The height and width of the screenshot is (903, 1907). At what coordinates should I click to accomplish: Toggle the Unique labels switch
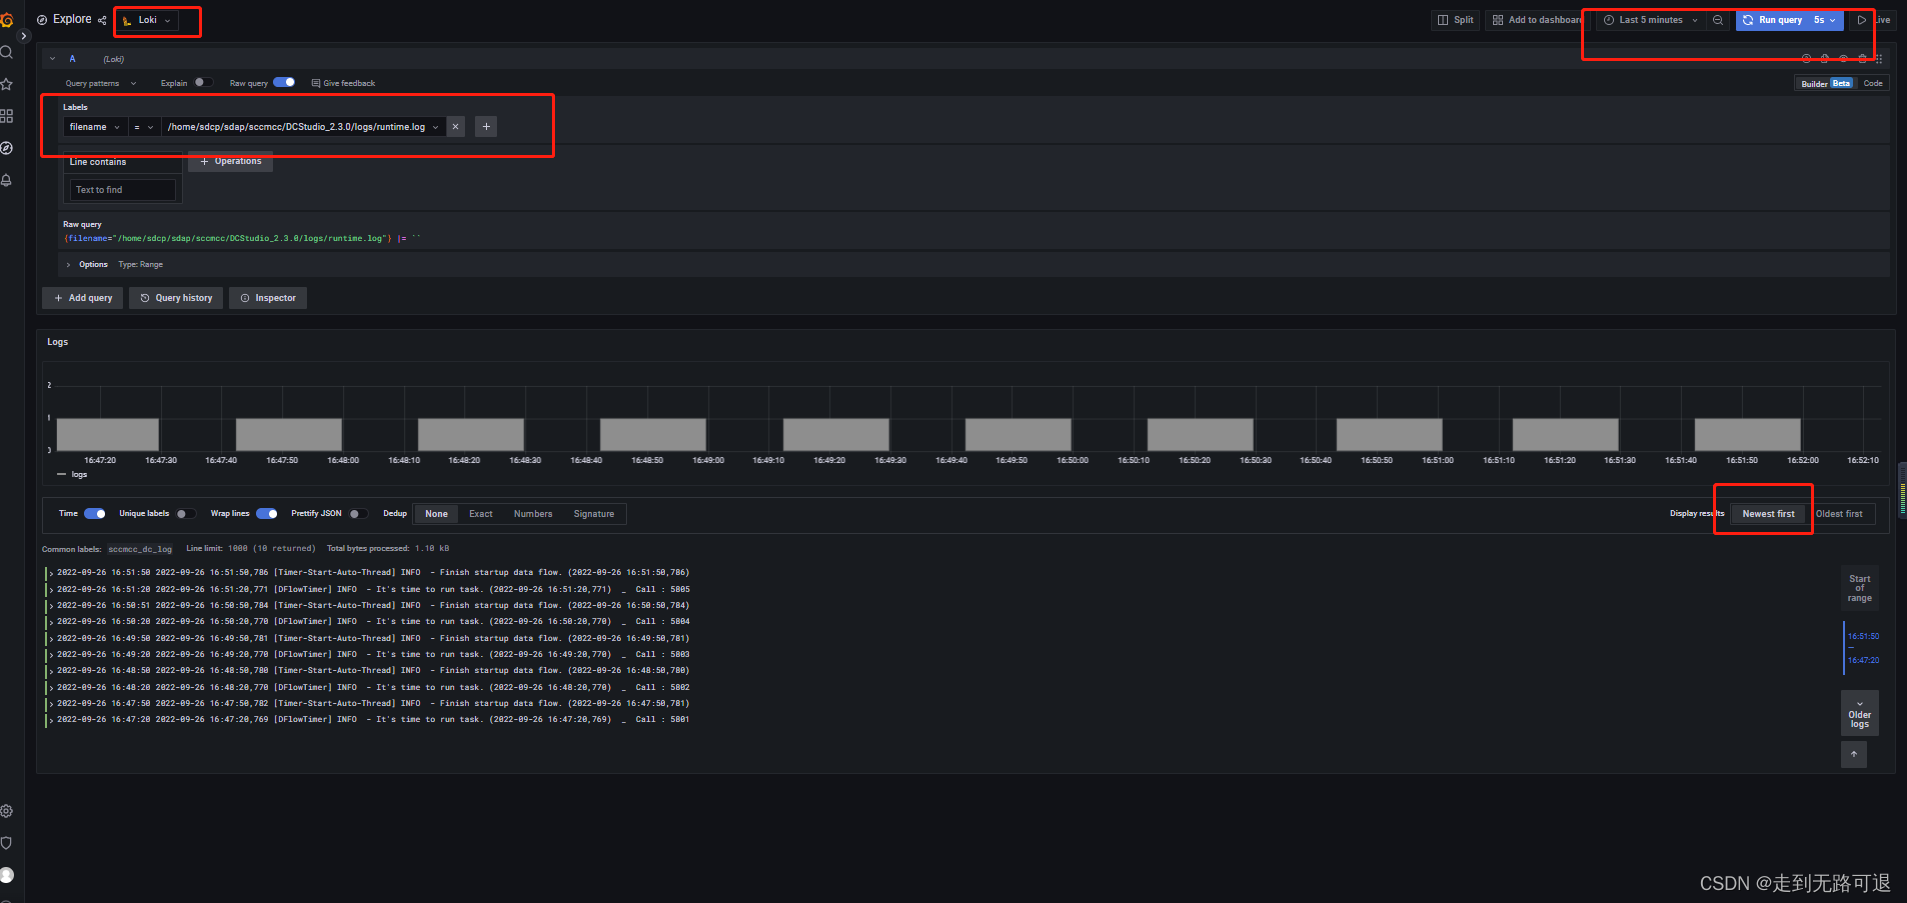pos(186,514)
